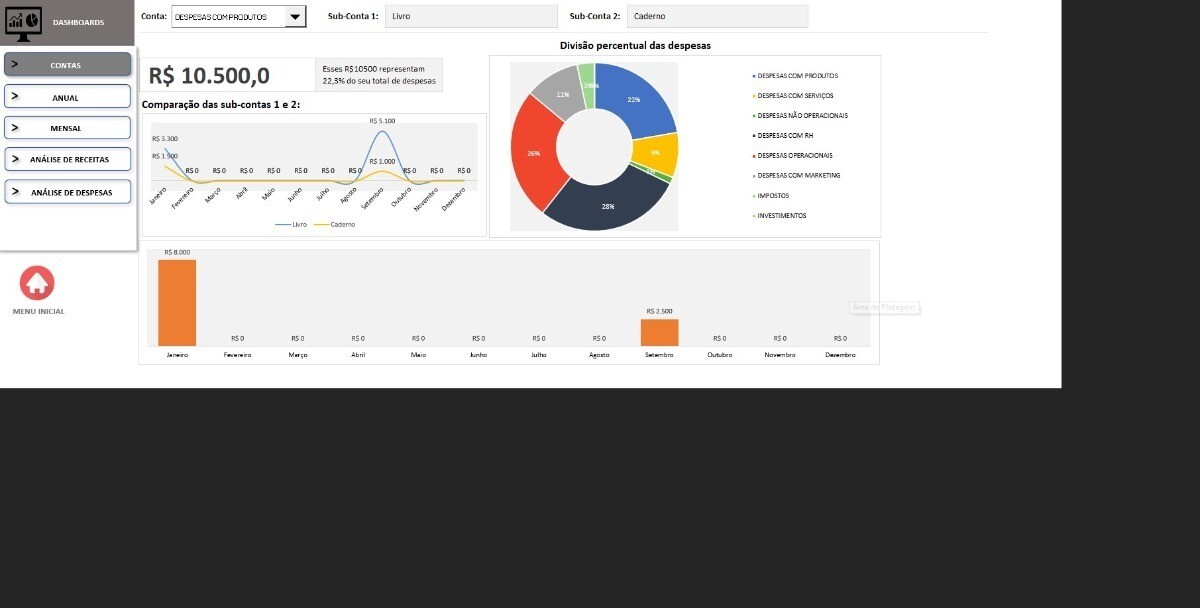Open ANÁLISE DE DESPESAS page
The height and width of the screenshot is (608, 1200).
[72, 192]
